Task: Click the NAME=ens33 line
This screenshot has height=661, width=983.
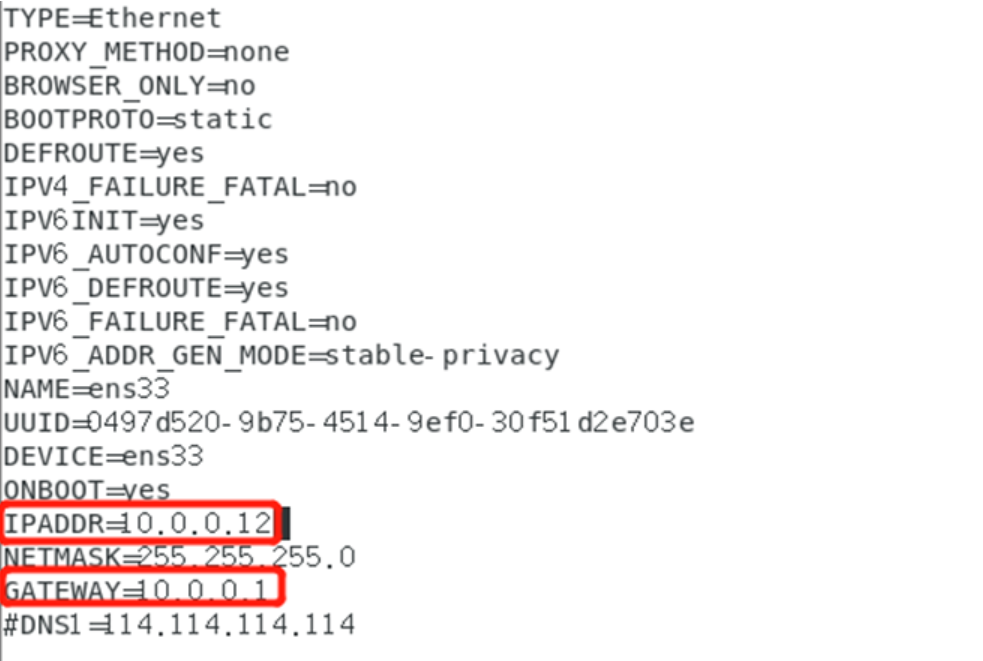Action: click(87, 389)
